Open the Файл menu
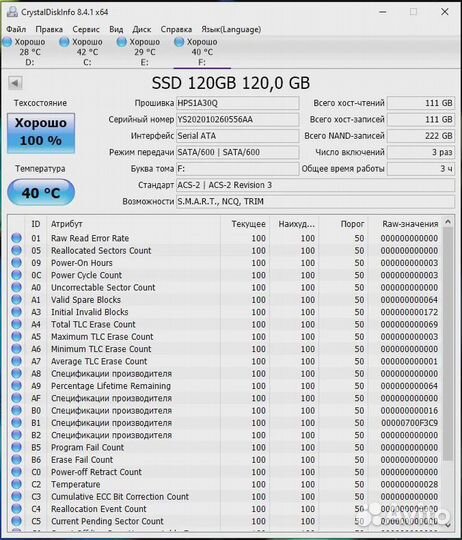 point(16,29)
